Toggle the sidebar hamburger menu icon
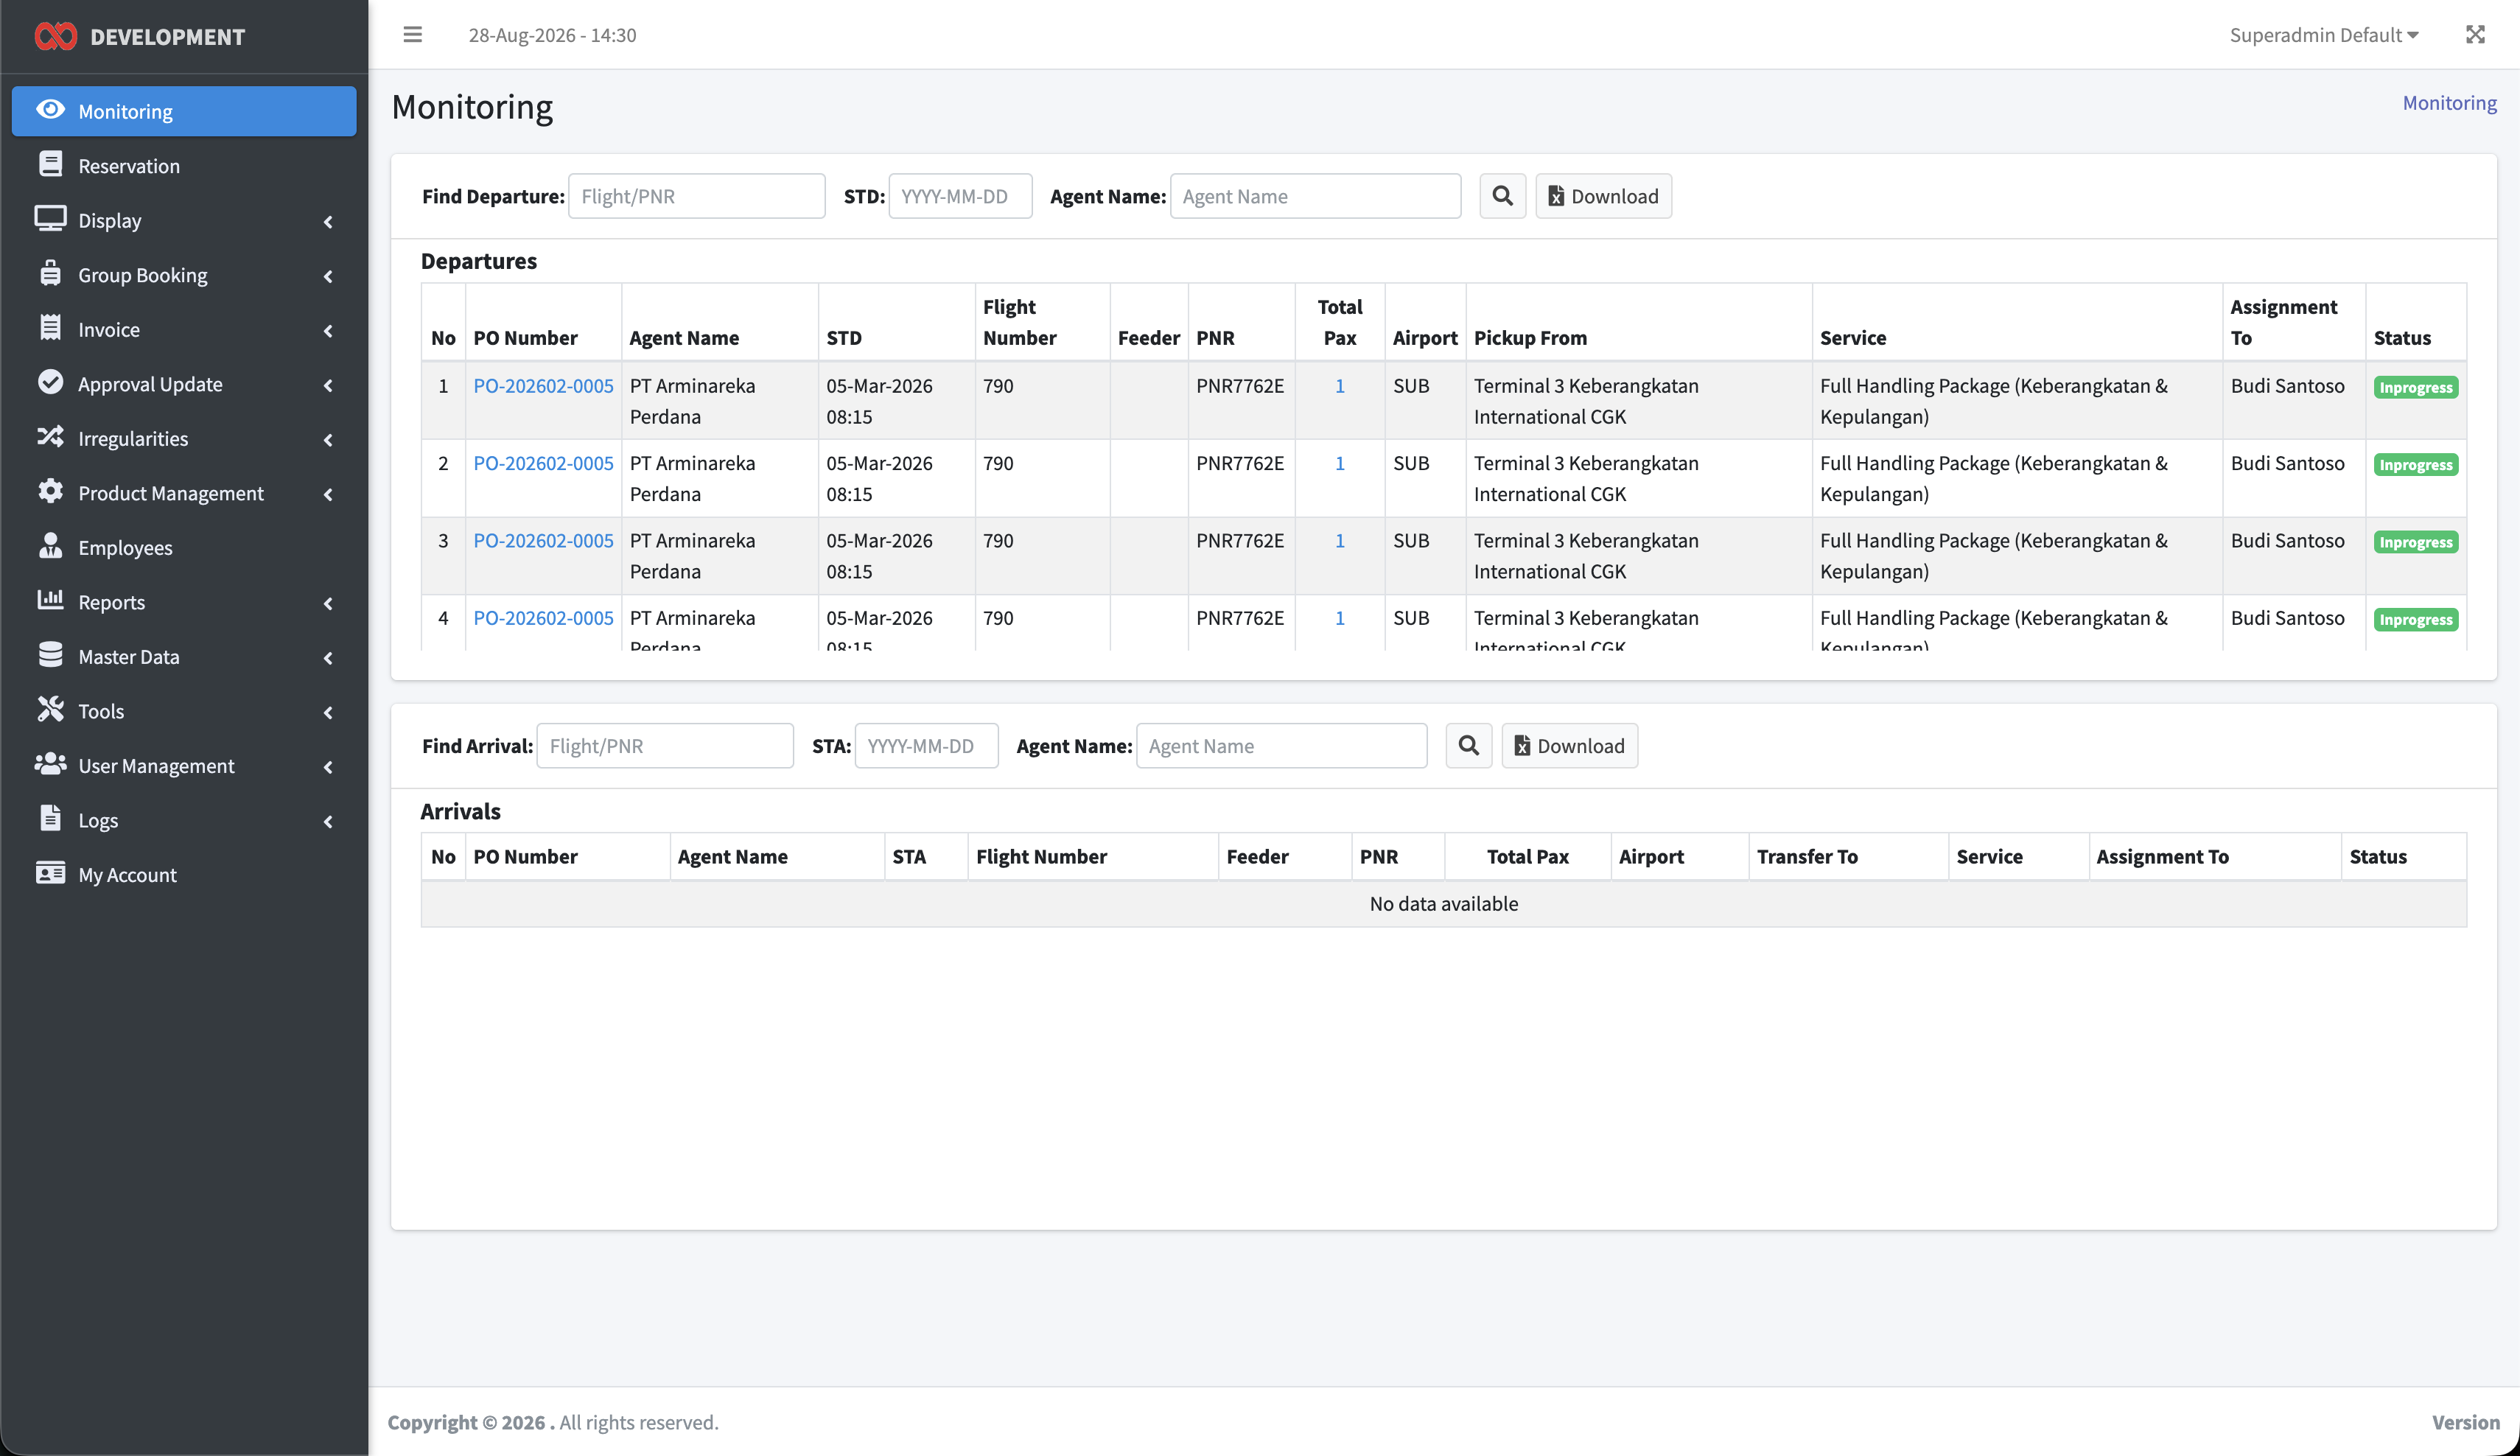 point(412,35)
